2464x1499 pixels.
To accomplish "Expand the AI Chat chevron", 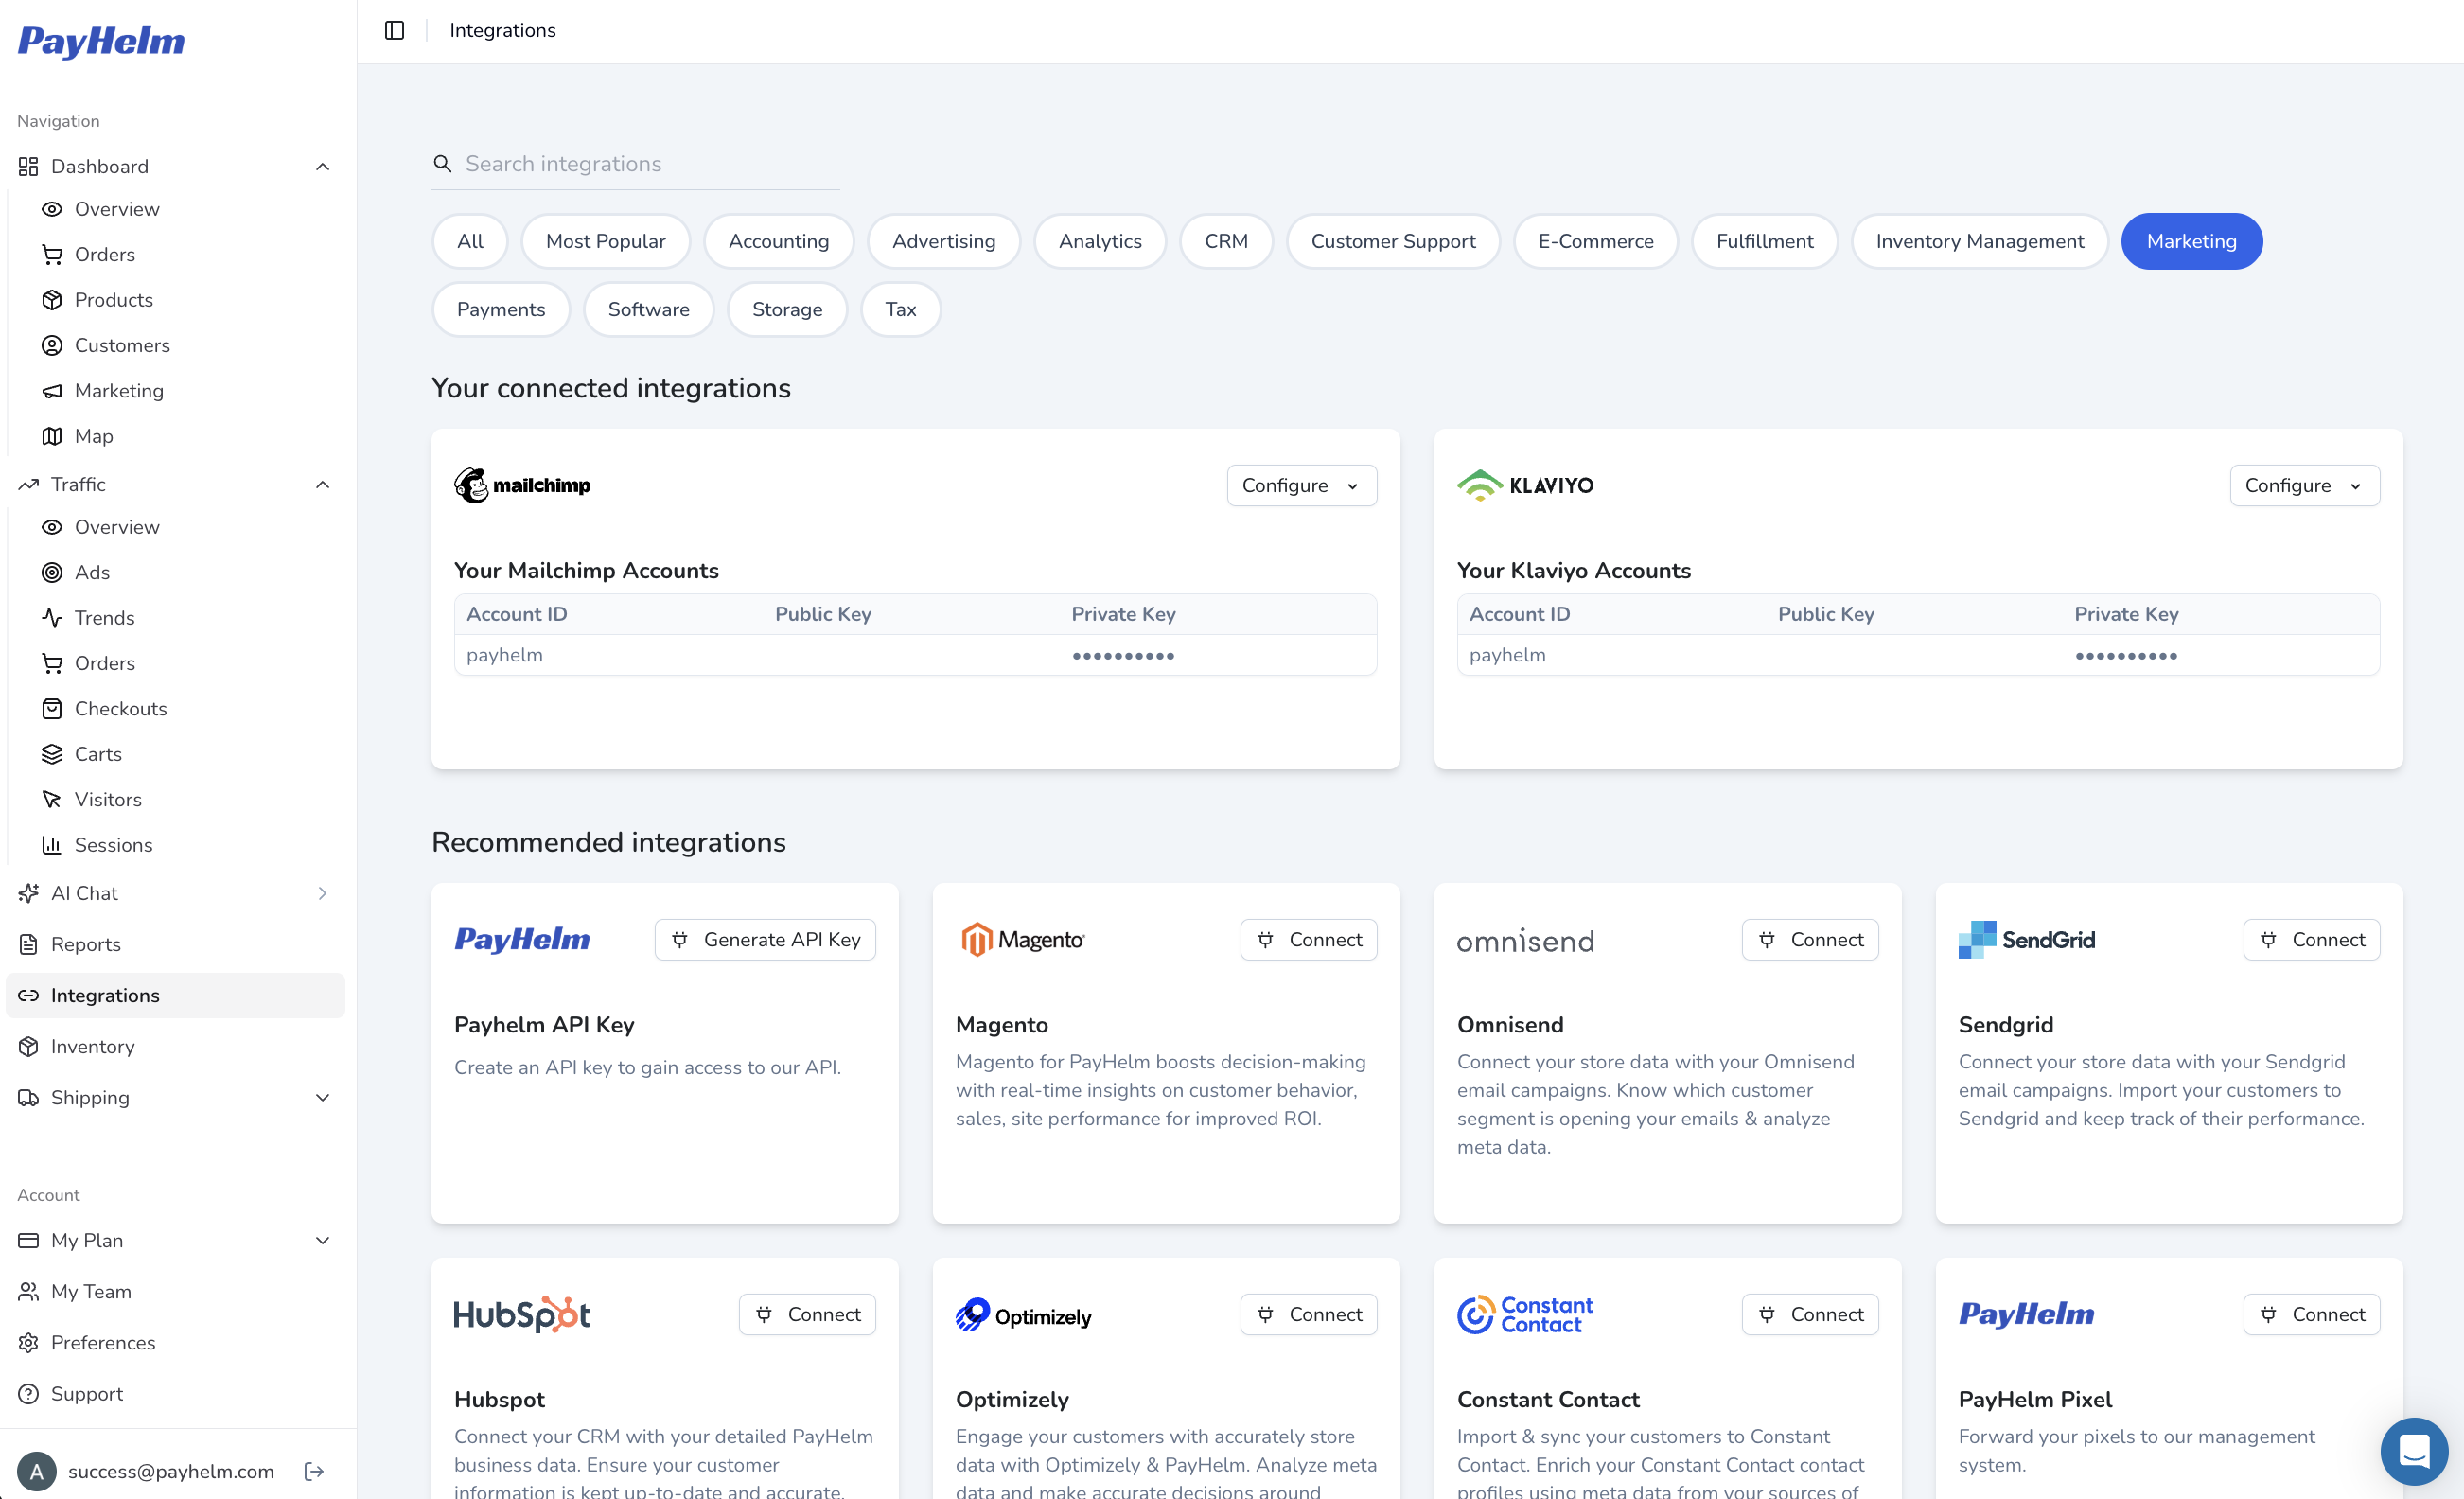I will click(x=322, y=893).
